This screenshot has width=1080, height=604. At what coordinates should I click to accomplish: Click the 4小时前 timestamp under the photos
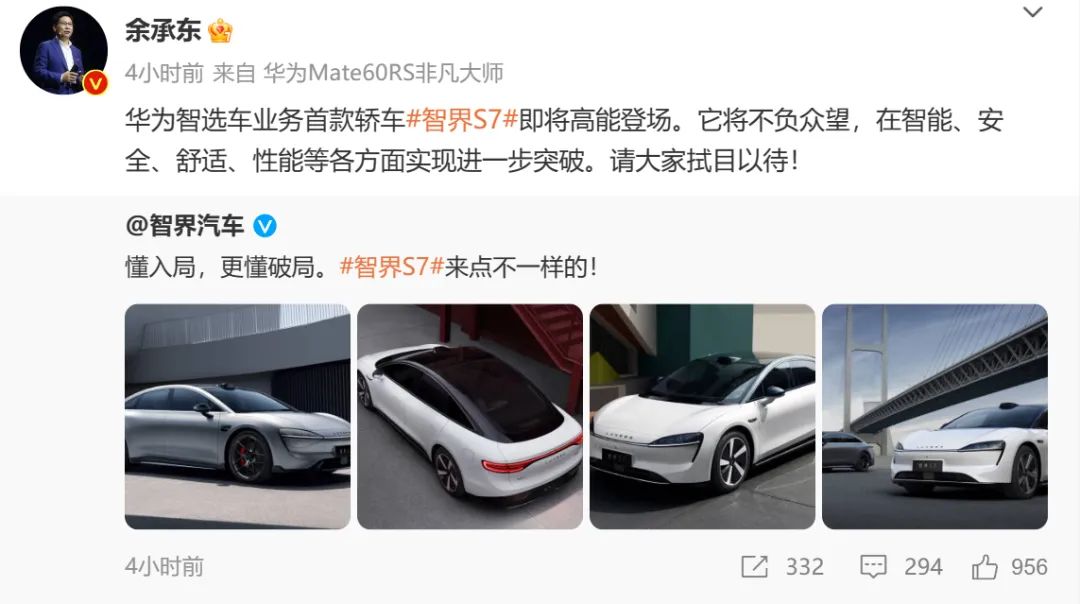coord(164,567)
